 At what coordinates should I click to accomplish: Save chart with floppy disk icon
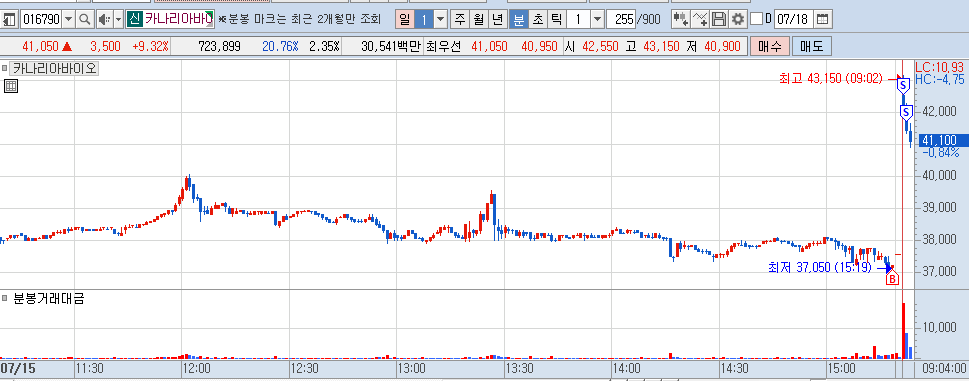pos(718,20)
